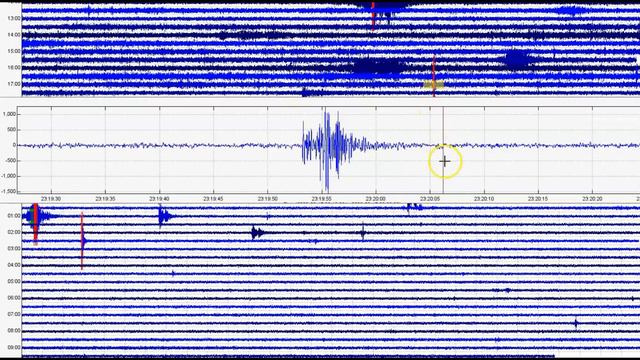This screenshot has width=640, height=360.
Task: Click the small event on the 04:00 trace
Action: (173, 273)
